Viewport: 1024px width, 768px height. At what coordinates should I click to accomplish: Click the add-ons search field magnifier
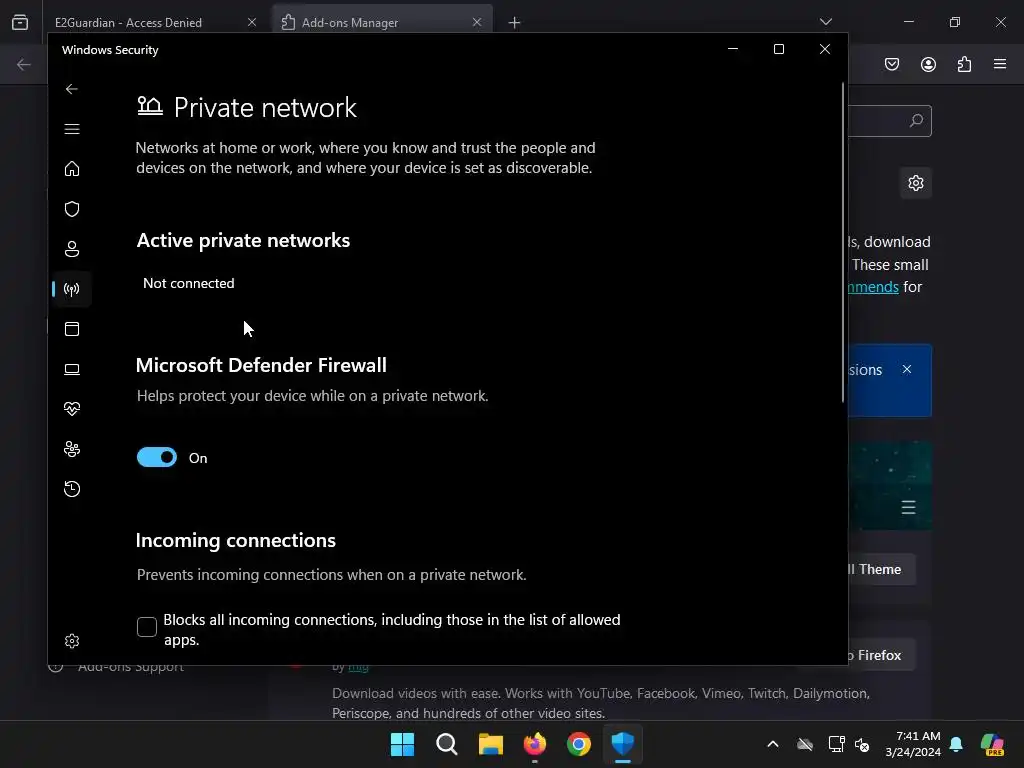916,121
